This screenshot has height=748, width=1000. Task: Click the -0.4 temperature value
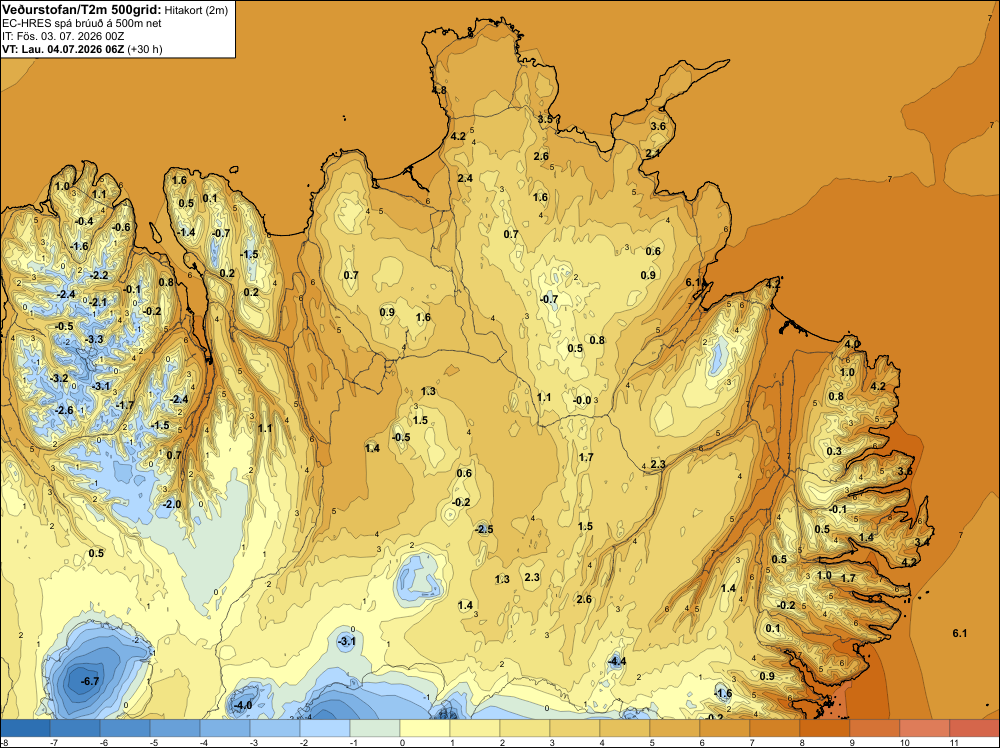(84, 221)
